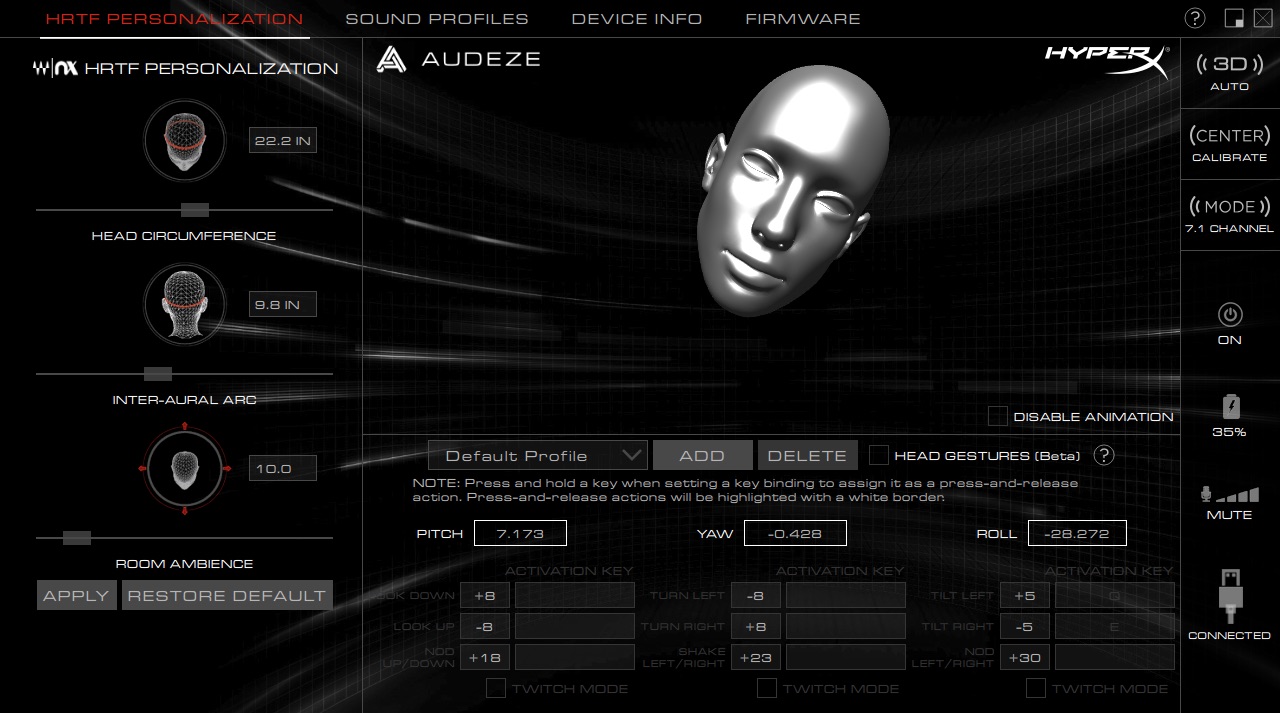Open the help question mark in title bar
The width and height of the screenshot is (1280, 713).
[1195, 19]
